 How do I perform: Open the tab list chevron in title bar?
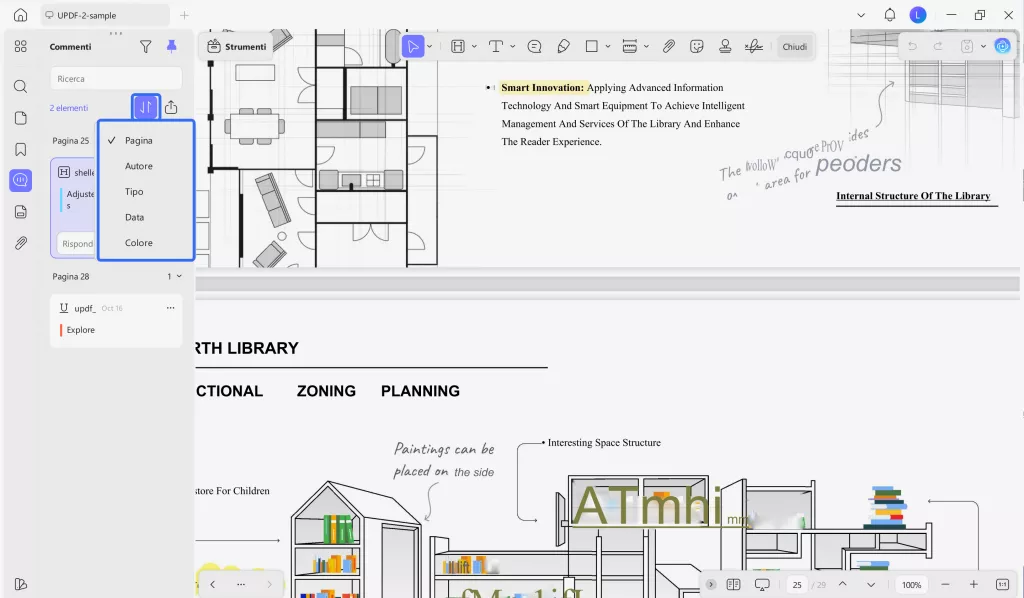(861, 15)
